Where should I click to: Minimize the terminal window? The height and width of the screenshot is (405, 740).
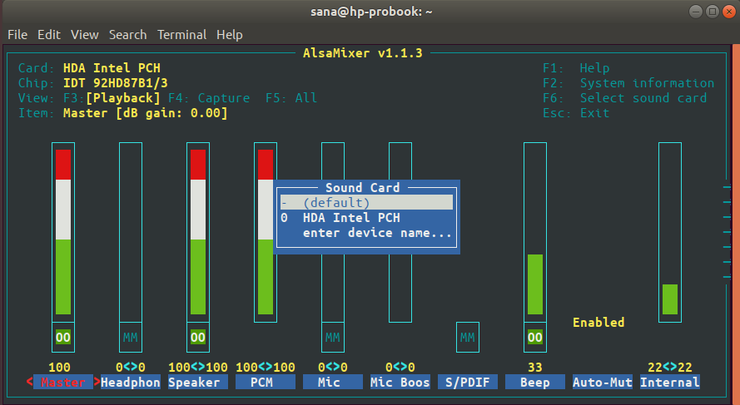point(696,11)
